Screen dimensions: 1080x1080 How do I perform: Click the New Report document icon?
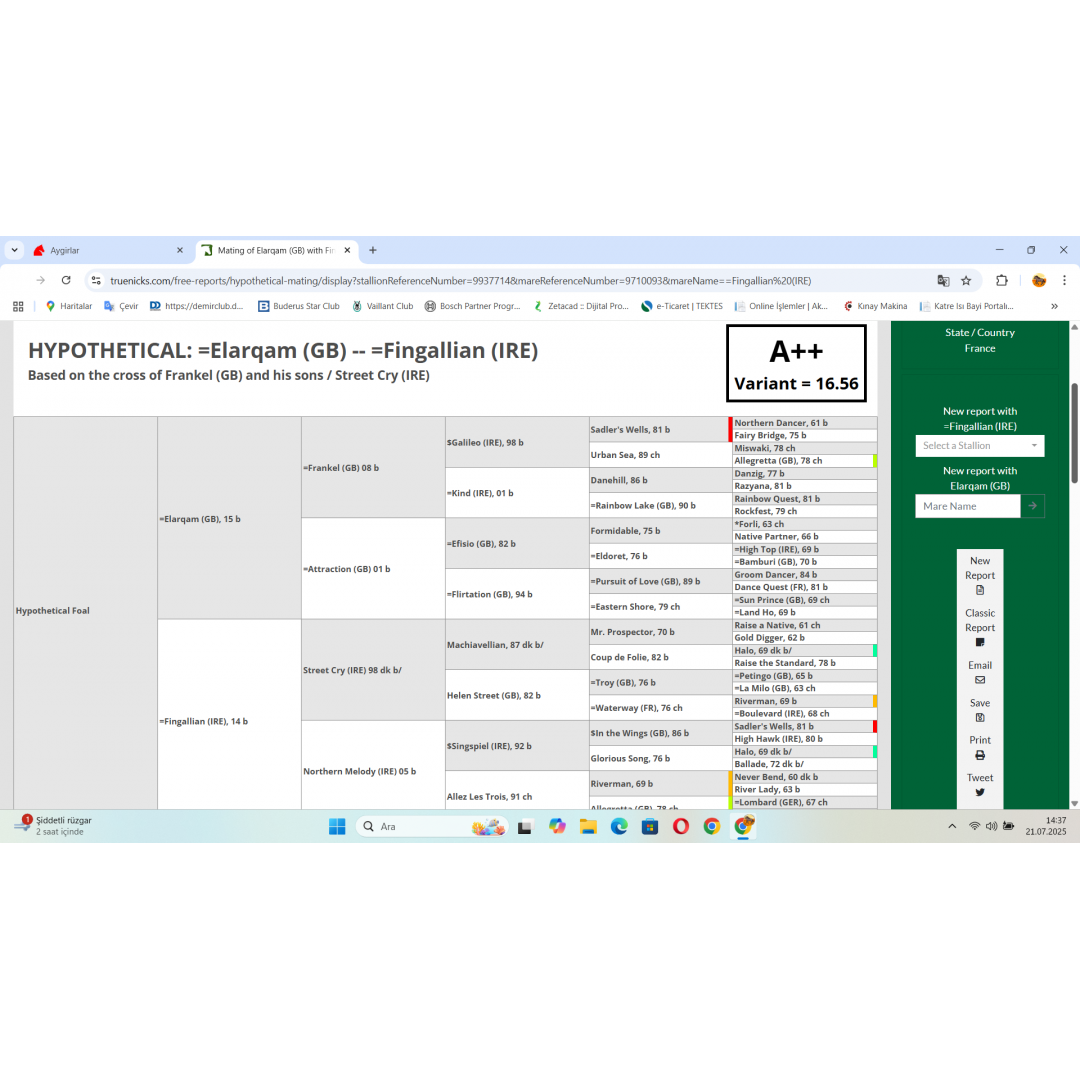980,590
